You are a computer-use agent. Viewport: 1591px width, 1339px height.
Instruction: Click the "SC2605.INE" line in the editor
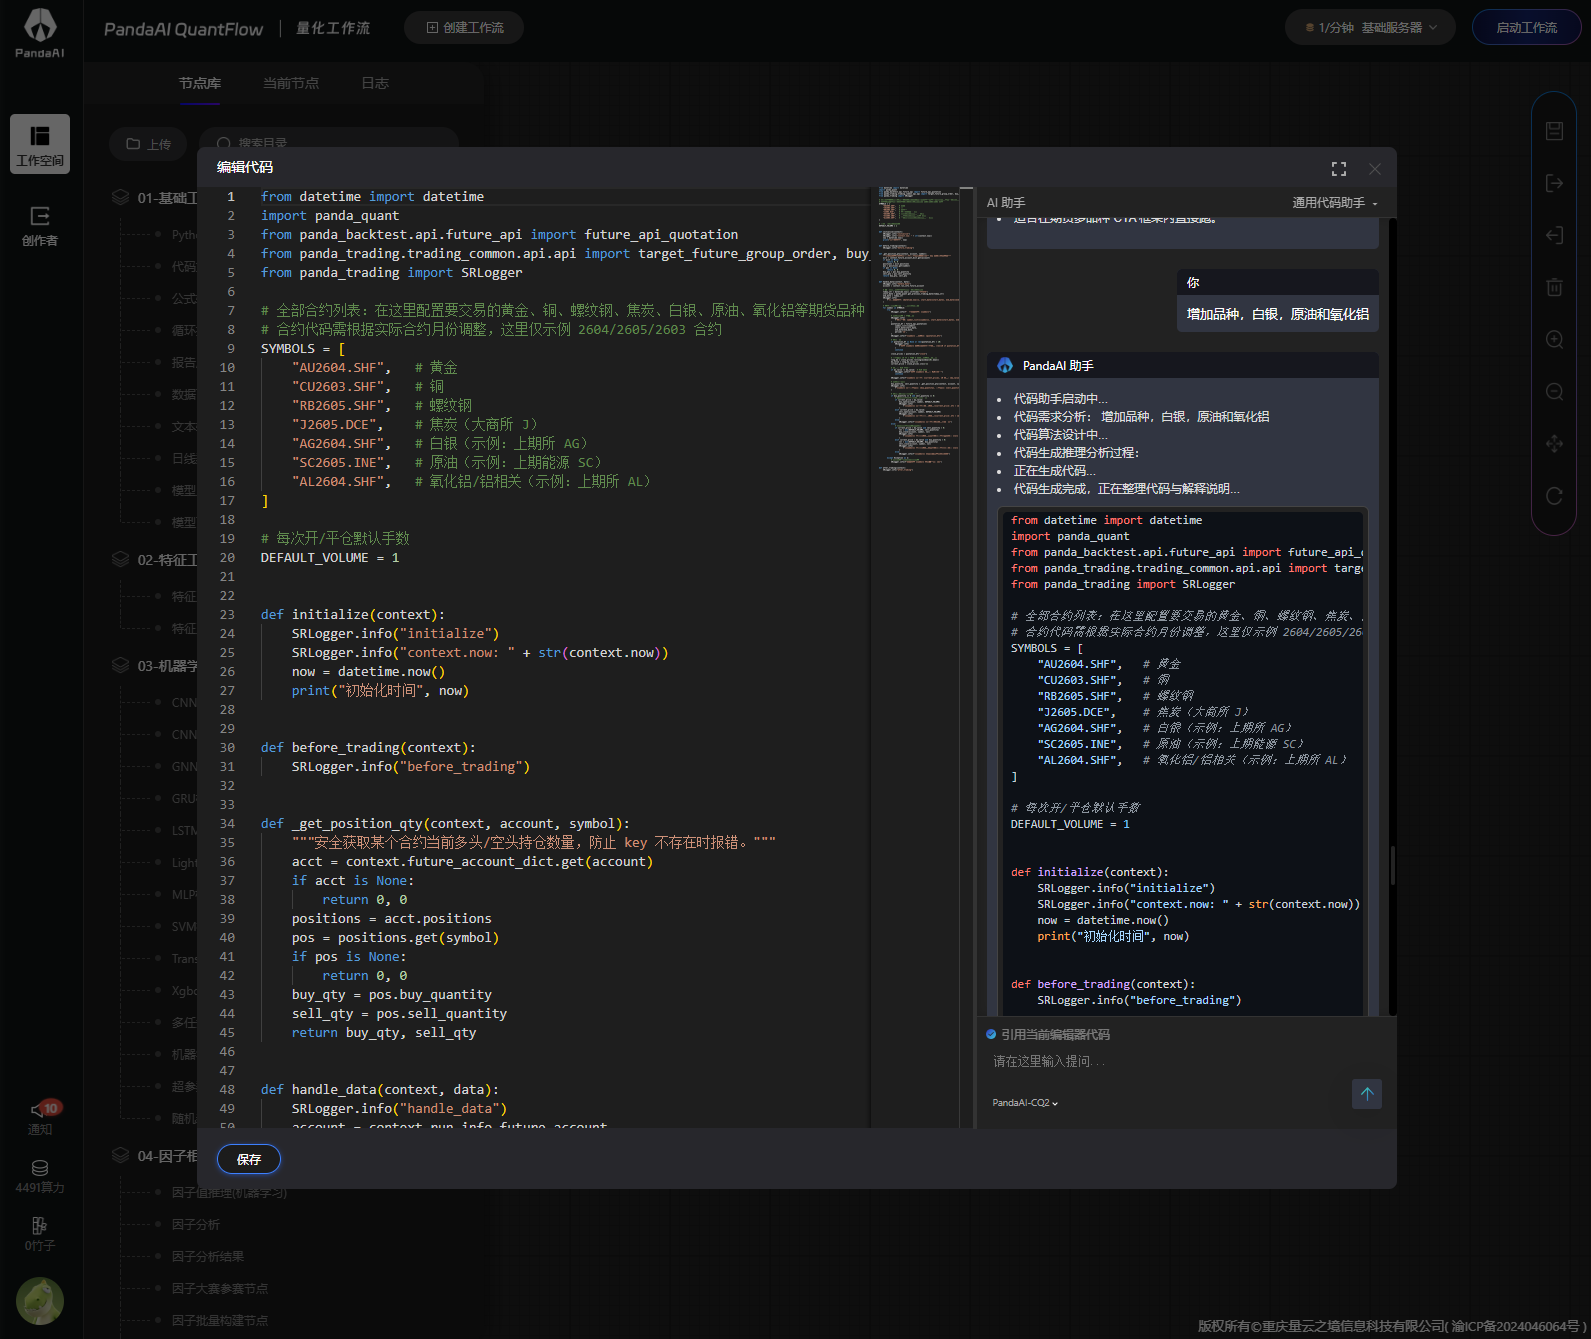click(x=446, y=463)
